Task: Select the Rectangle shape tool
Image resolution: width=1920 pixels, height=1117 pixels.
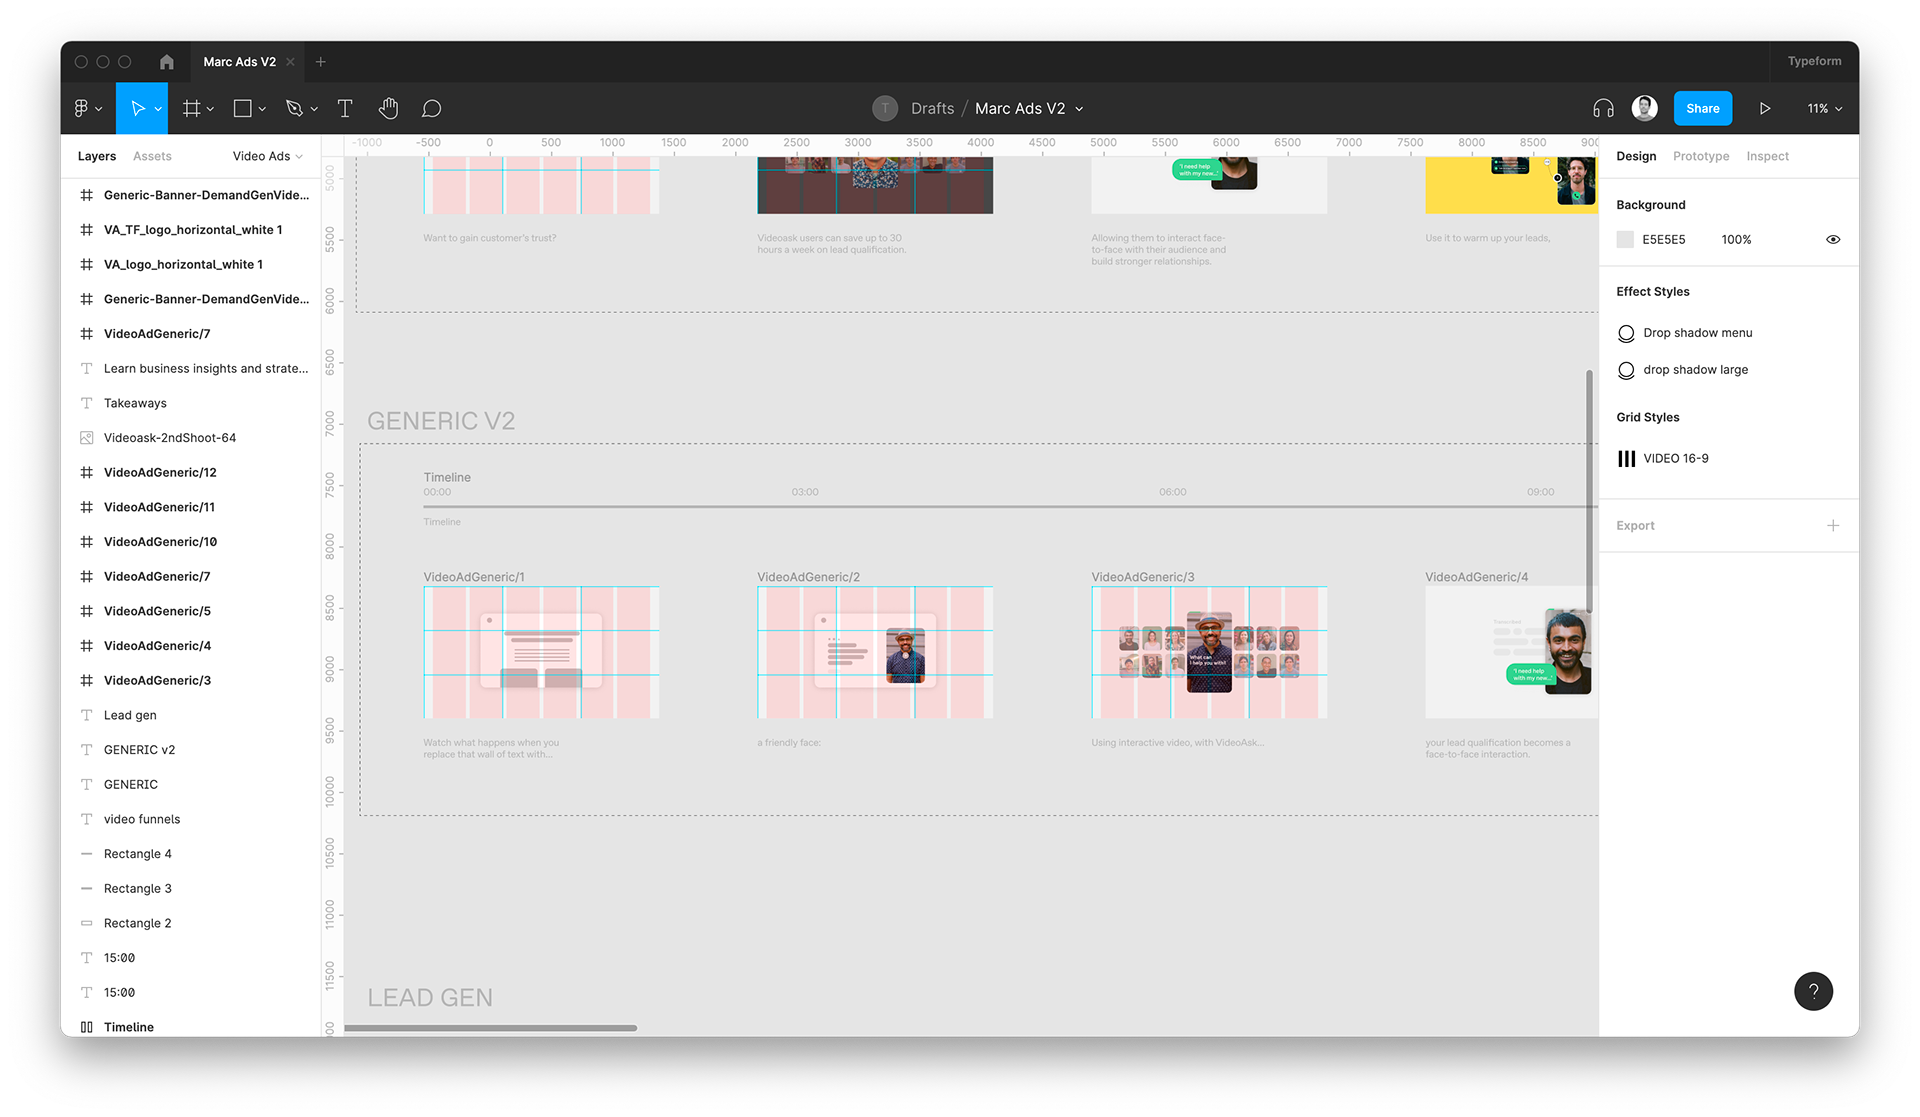Action: click(x=243, y=108)
